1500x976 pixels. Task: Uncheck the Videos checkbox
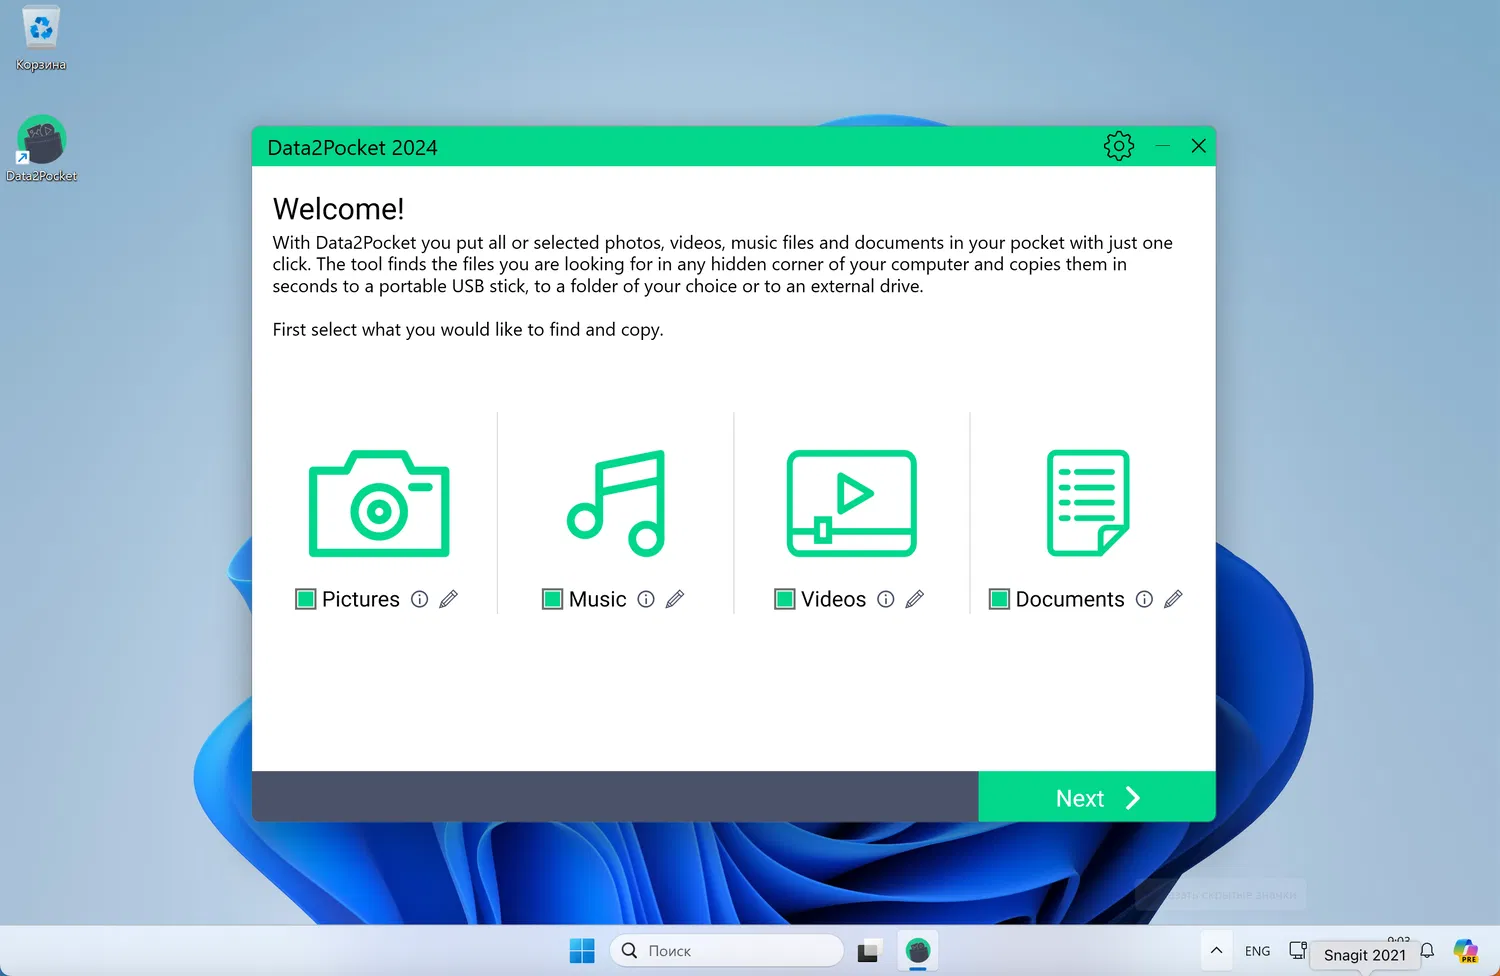[785, 599]
